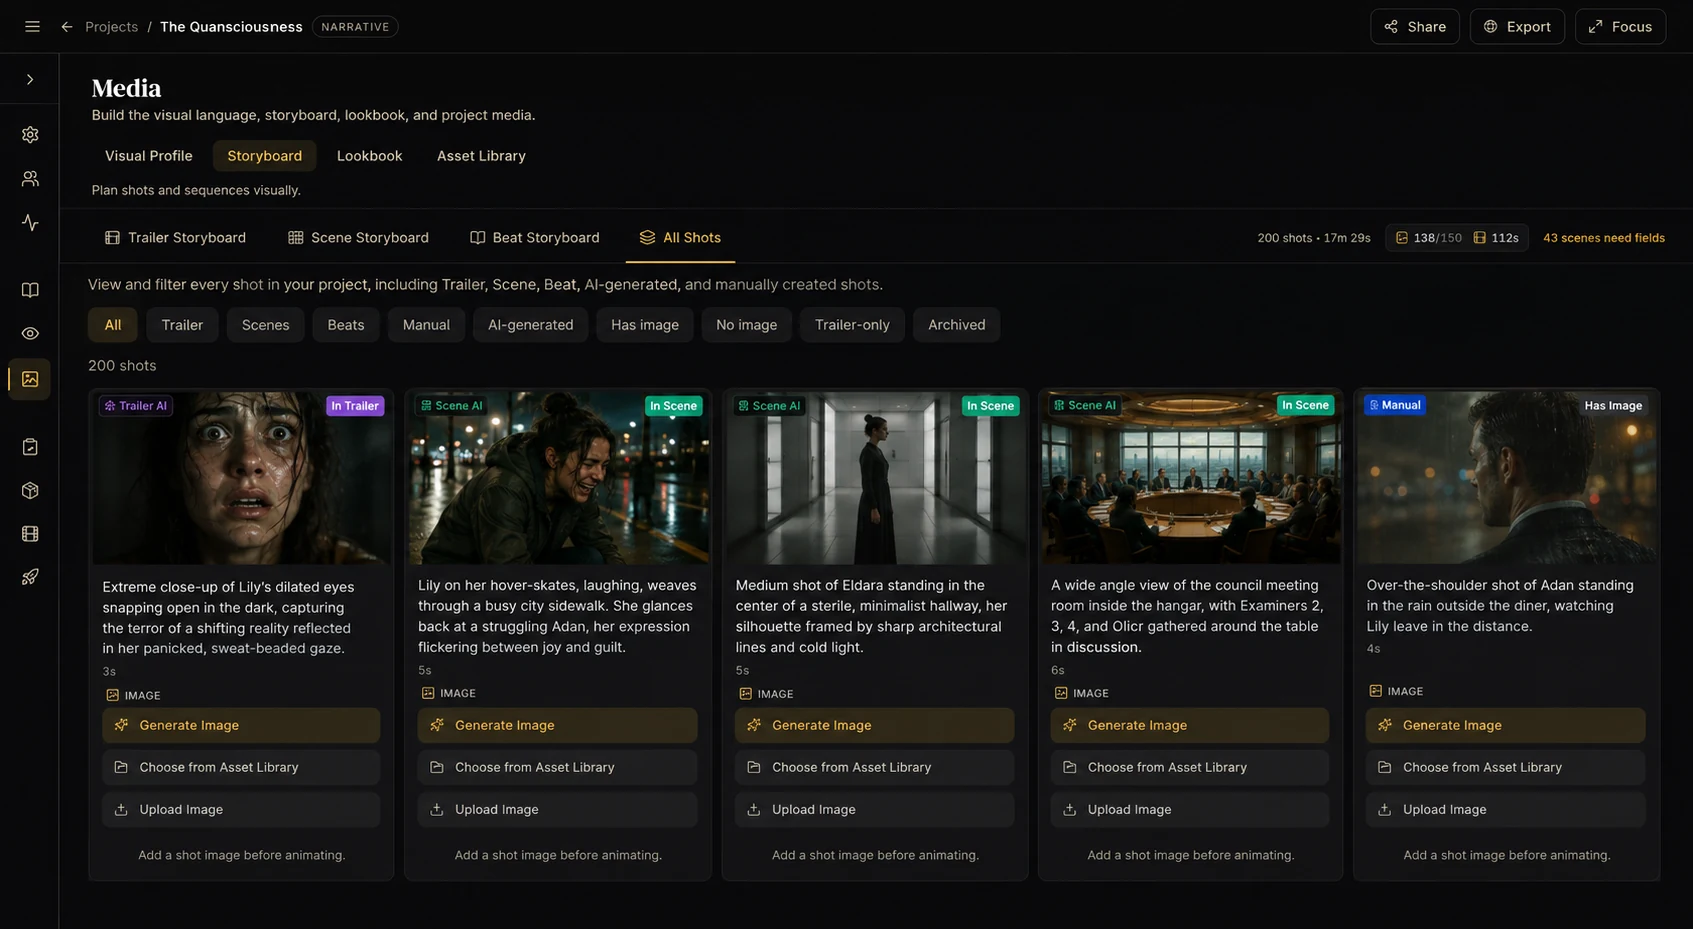The width and height of the screenshot is (1693, 929).
Task: Upload Image for Lily hover-skates shot
Action: [x=557, y=809]
